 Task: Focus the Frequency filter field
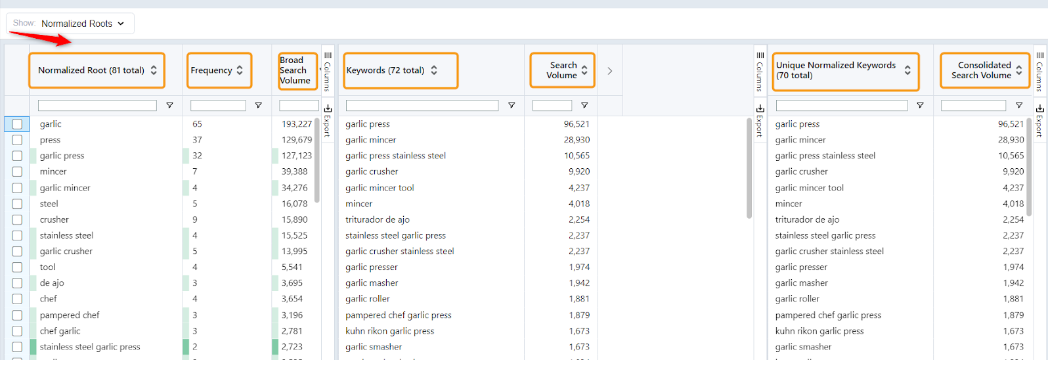(218, 106)
